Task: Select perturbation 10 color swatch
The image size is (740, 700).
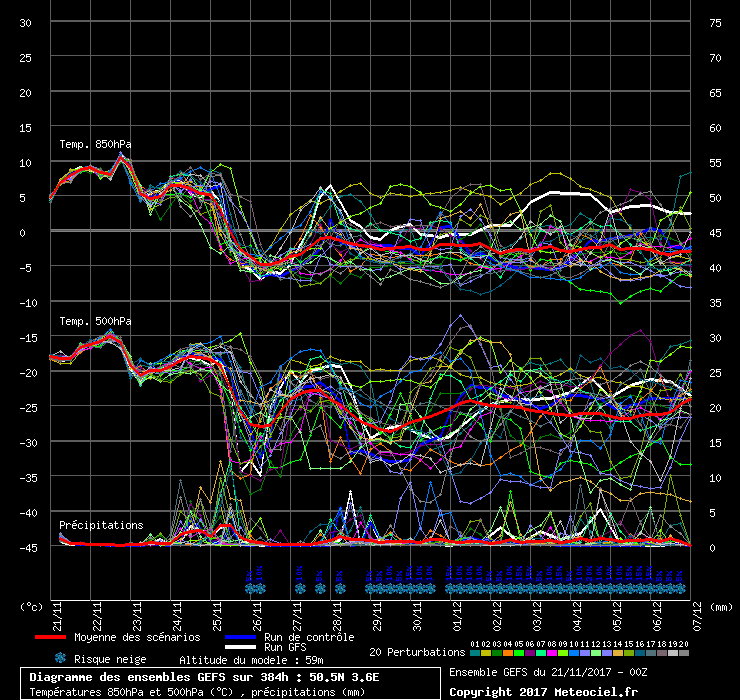Action: 573,652
